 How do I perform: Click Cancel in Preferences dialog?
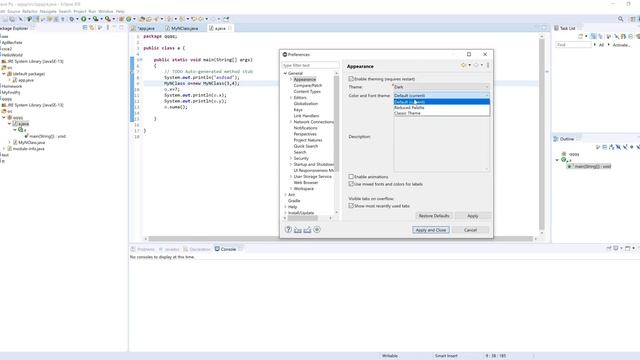(x=470, y=230)
